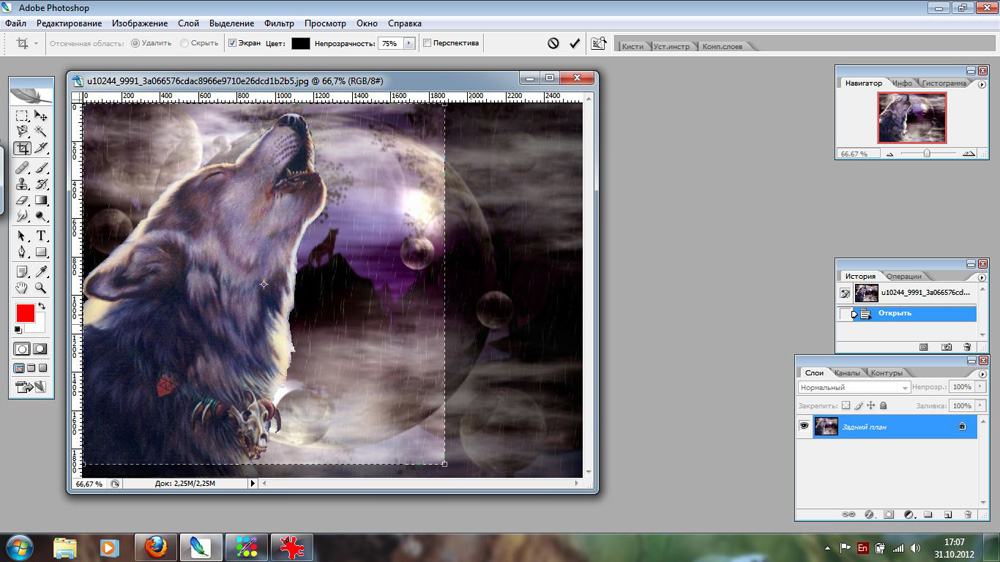Adjust the Navigator zoom slider
The height and width of the screenshot is (562, 1000).
click(927, 154)
